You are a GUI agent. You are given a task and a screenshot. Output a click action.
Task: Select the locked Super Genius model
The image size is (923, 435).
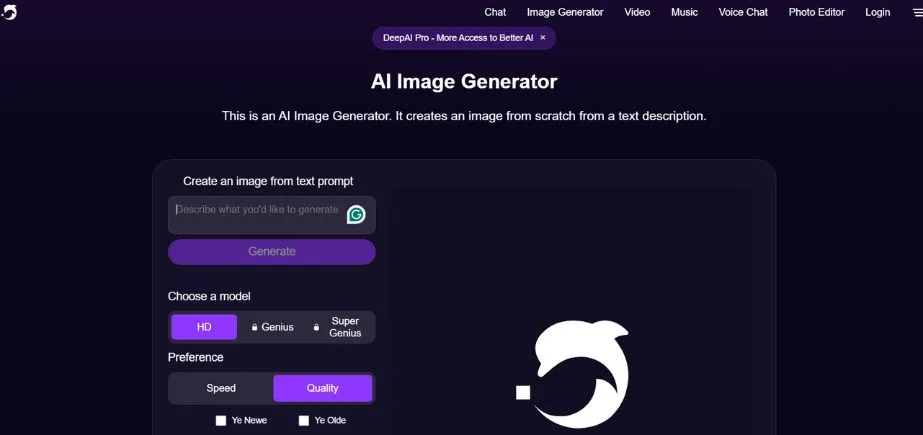tap(339, 327)
